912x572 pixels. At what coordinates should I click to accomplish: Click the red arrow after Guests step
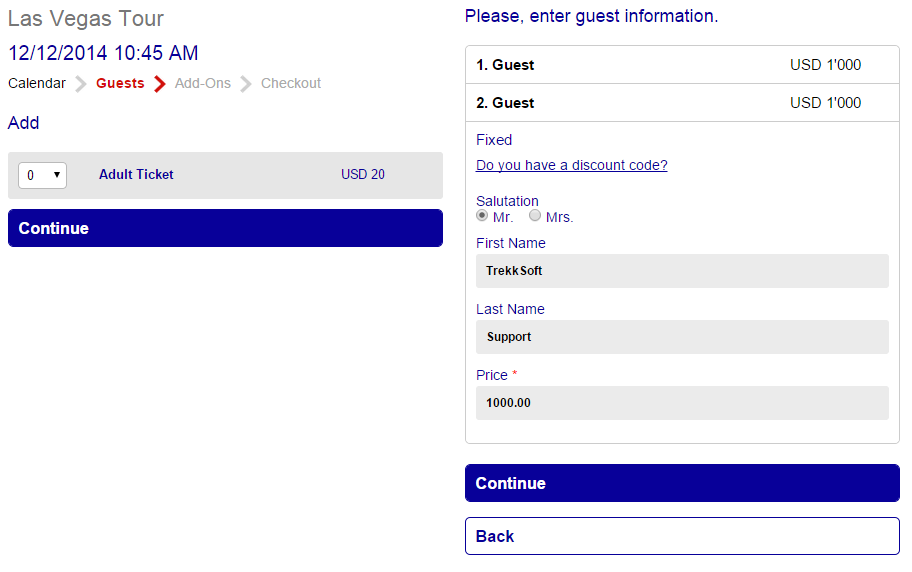tap(159, 84)
